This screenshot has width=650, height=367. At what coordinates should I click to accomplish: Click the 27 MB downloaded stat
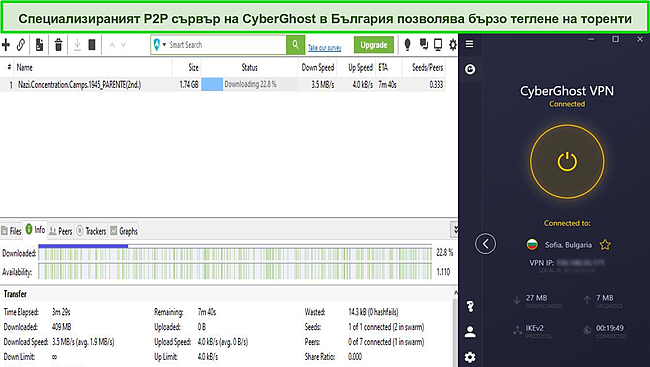click(x=536, y=298)
